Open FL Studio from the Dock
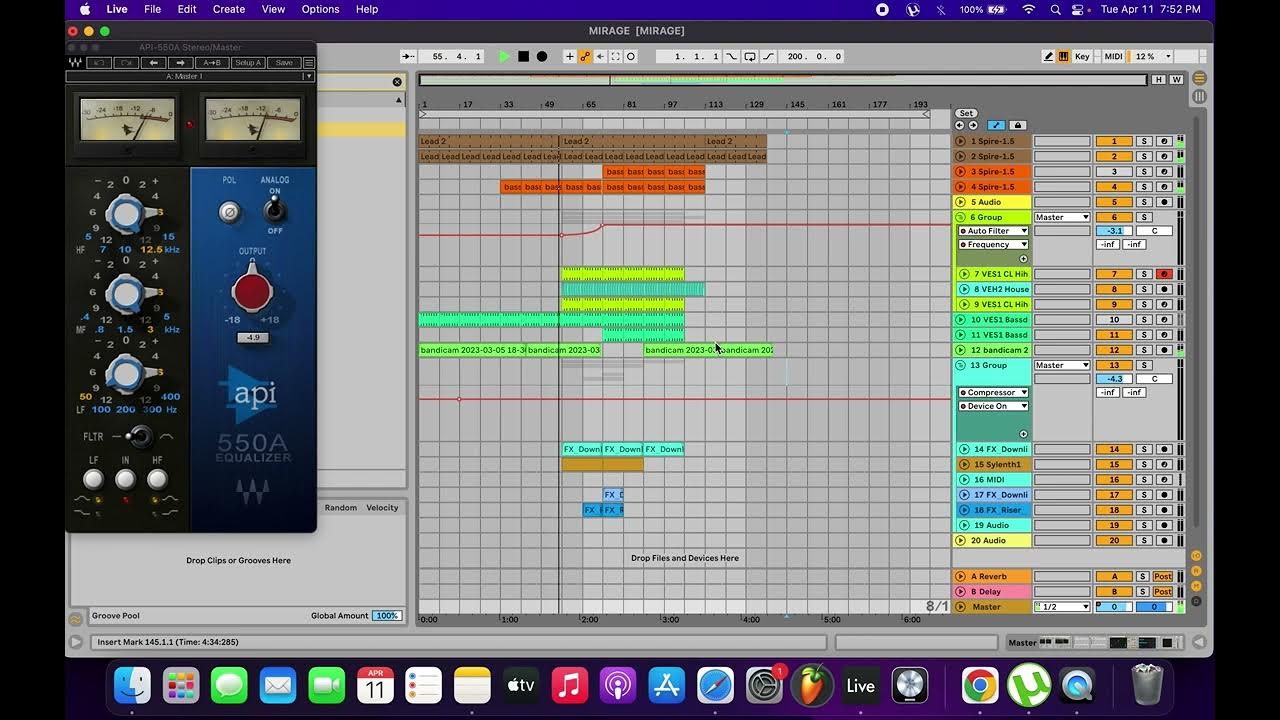The height and width of the screenshot is (720, 1280). (x=812, y=686)
